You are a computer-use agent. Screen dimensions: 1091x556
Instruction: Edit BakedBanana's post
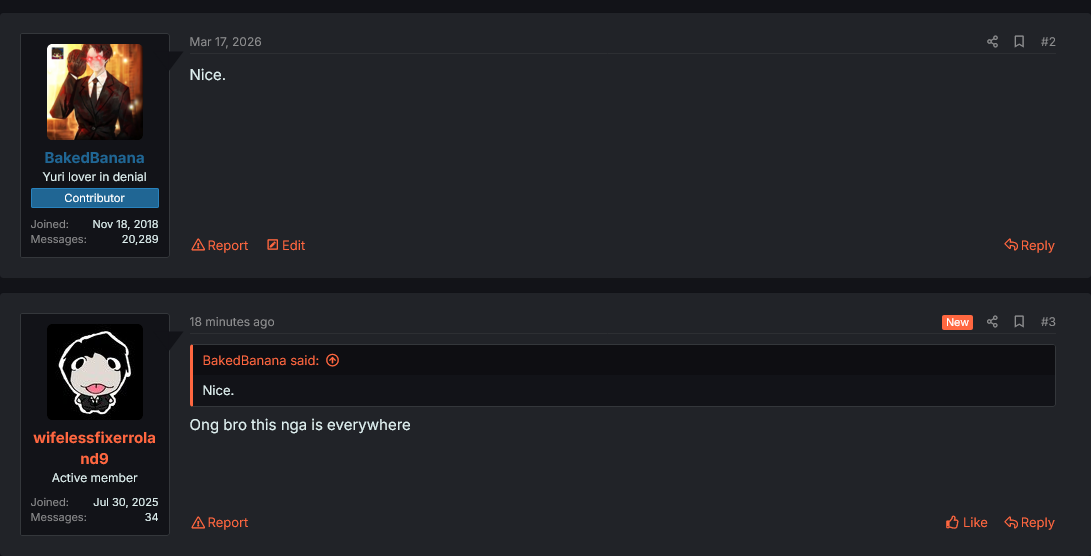point(286,246)
